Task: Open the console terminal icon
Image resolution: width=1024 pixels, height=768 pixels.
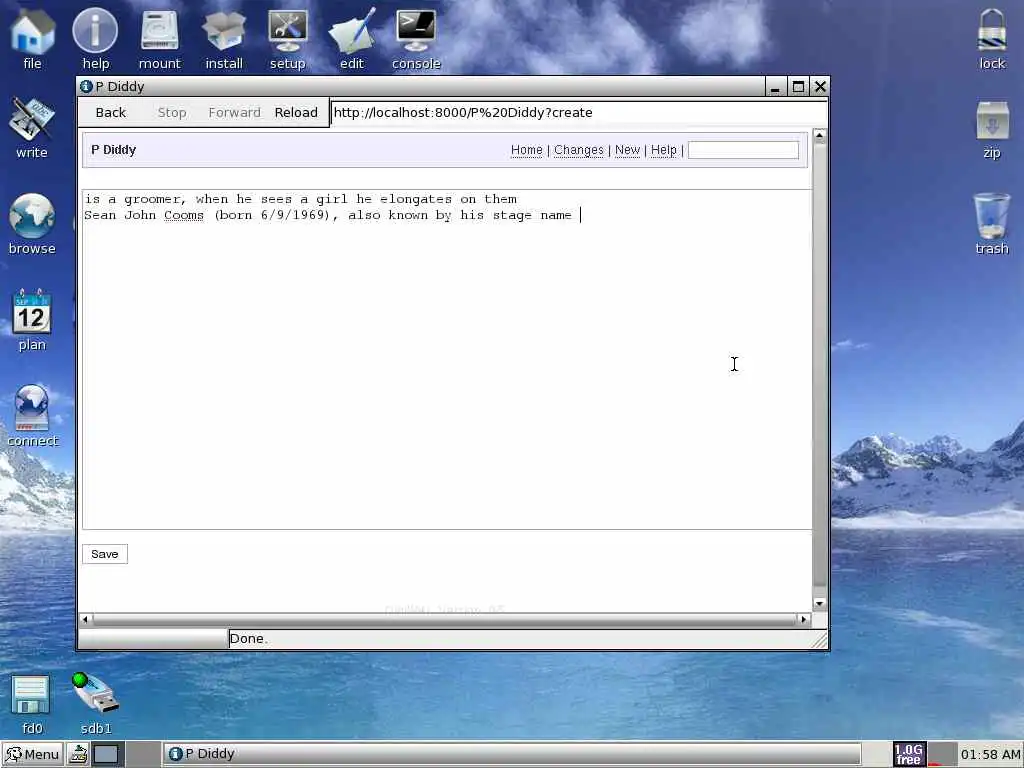Action: 416,39
